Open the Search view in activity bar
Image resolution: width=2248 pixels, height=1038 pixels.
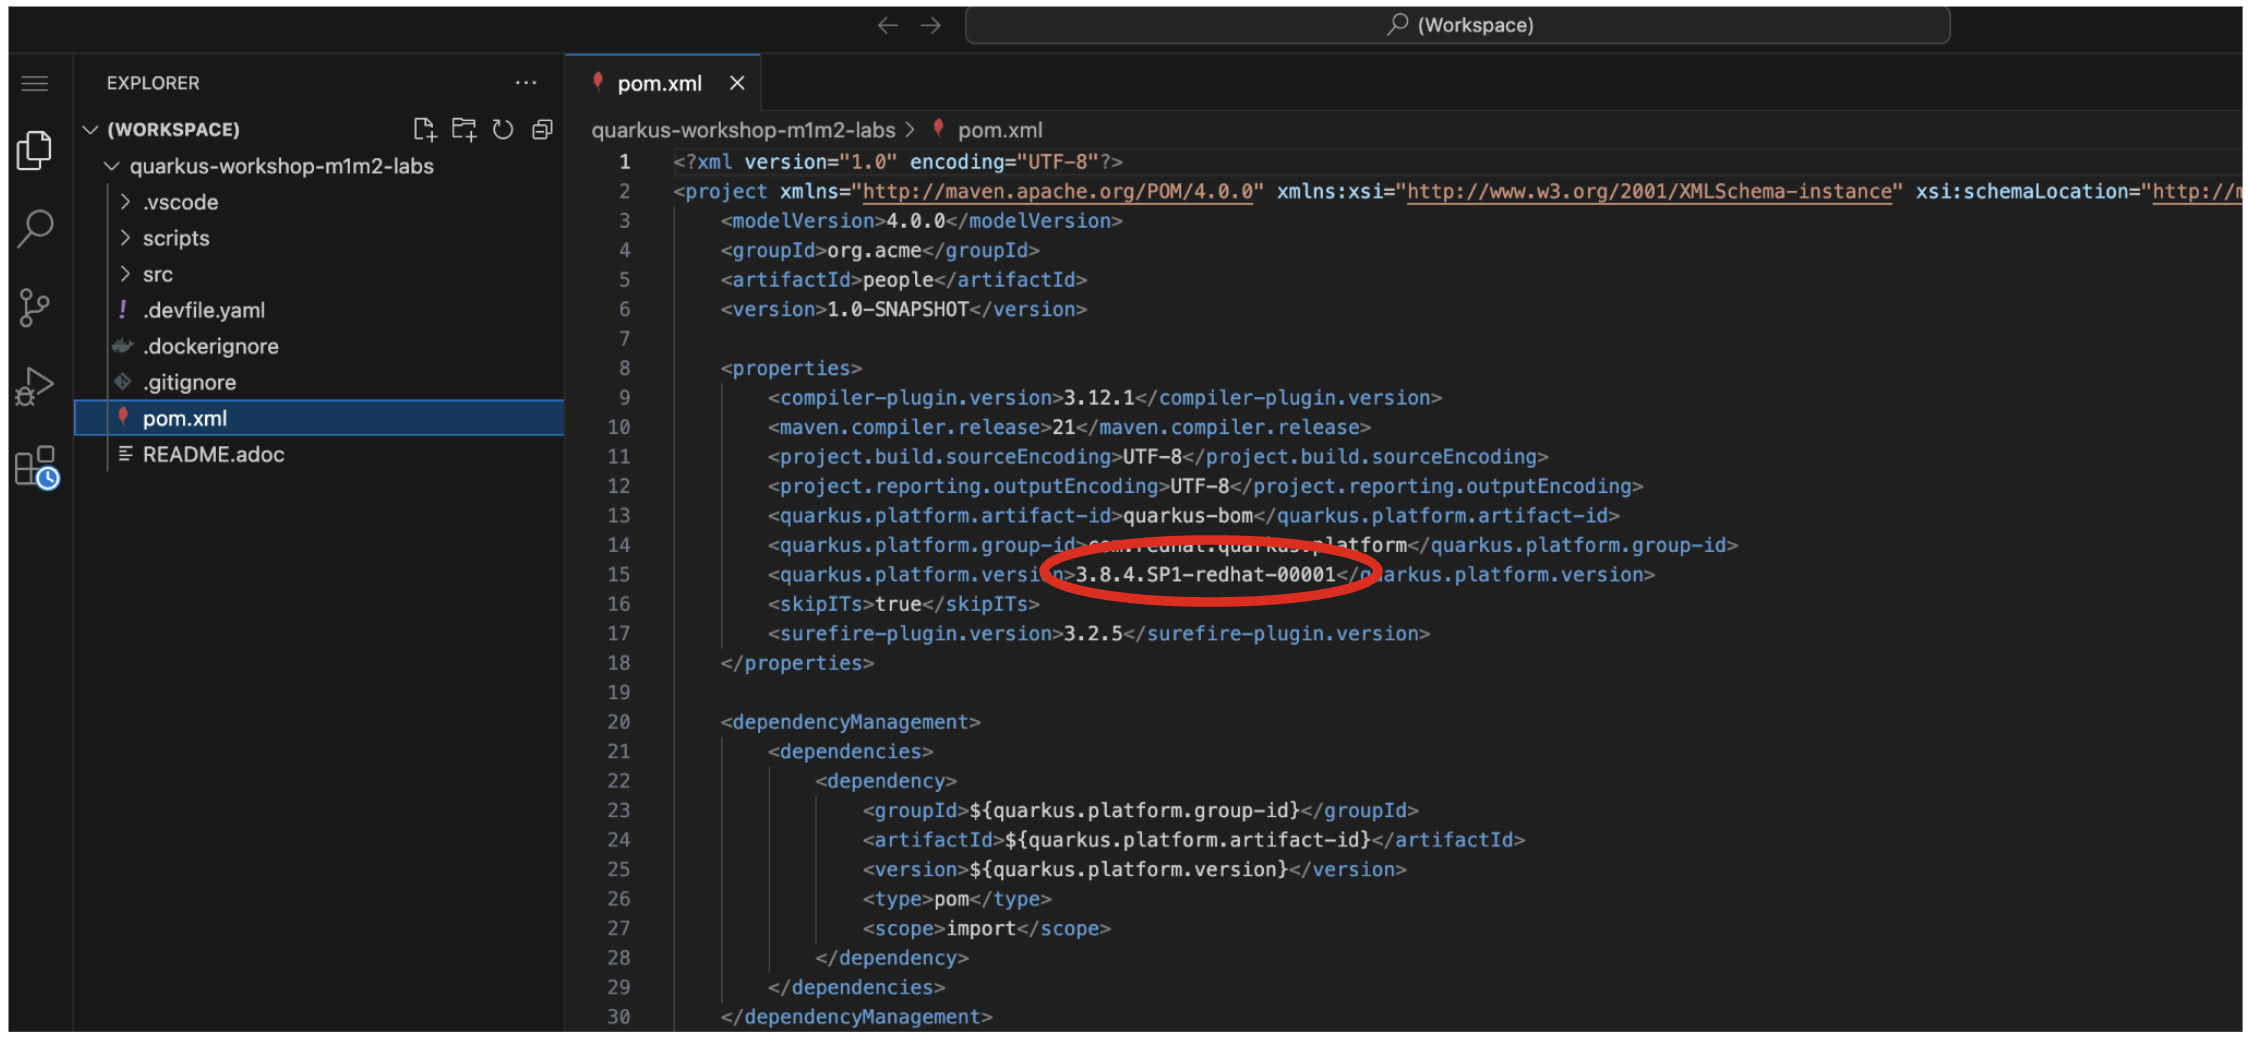pyautogui.click(x=35, y=228)
